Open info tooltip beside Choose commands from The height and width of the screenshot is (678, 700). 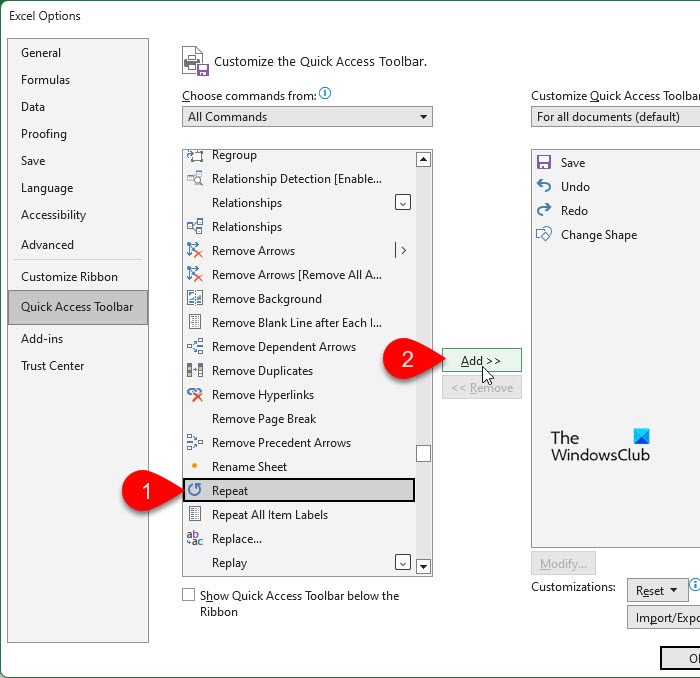pyautogui.click(x=325, y=93)
